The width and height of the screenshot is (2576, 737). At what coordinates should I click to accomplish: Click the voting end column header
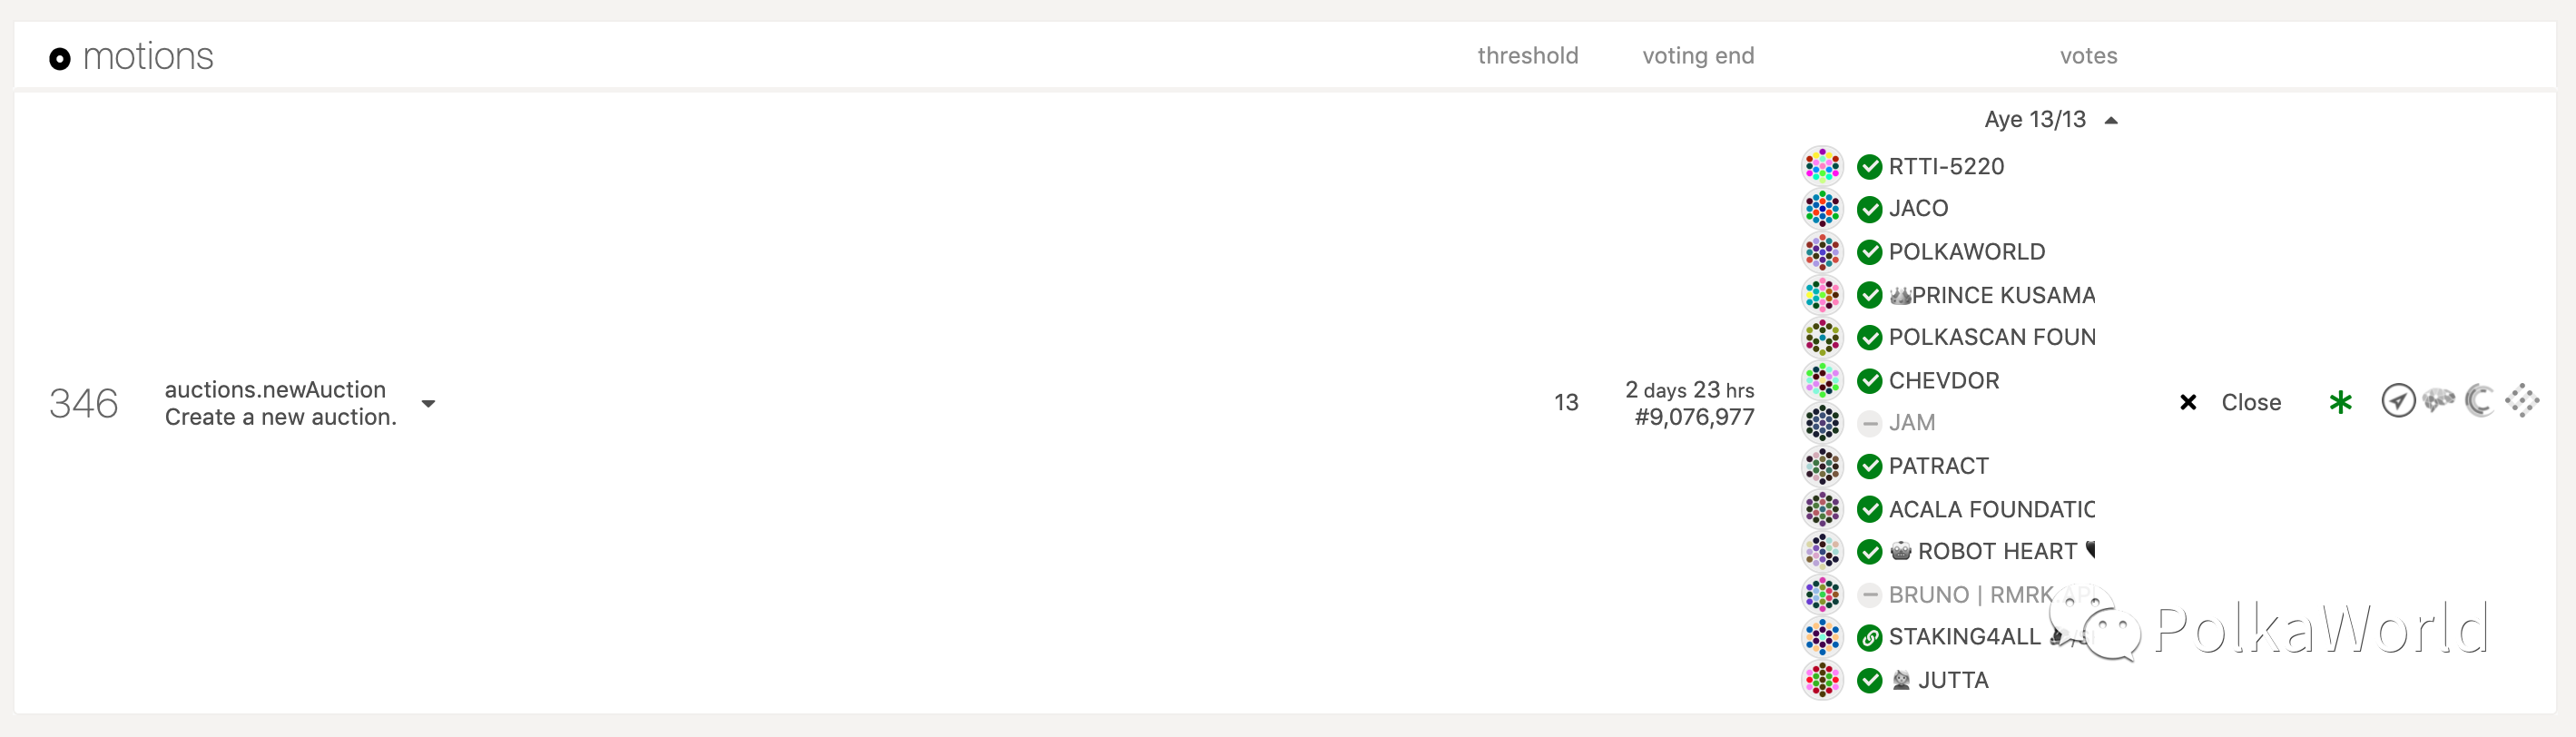[1698, 56]
